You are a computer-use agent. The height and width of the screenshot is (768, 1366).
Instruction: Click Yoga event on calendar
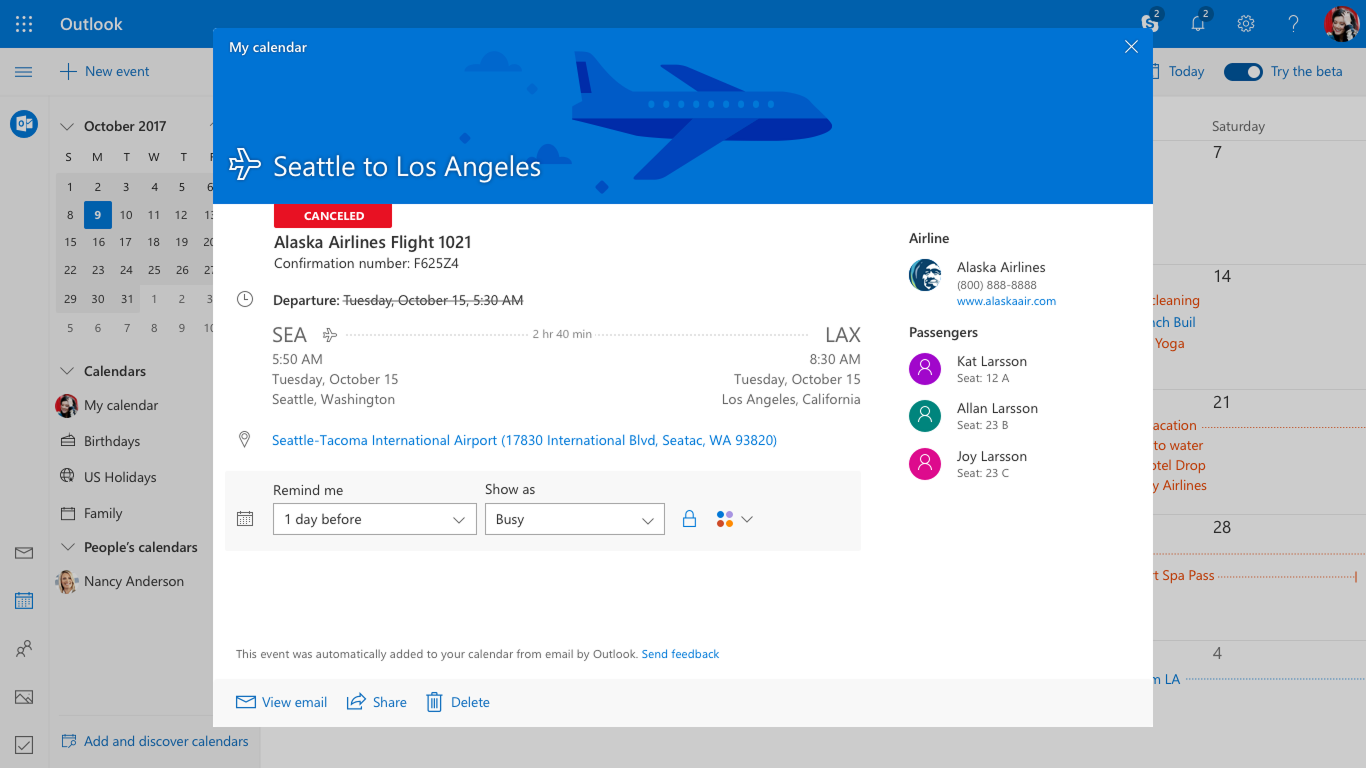click(1169, 343)
